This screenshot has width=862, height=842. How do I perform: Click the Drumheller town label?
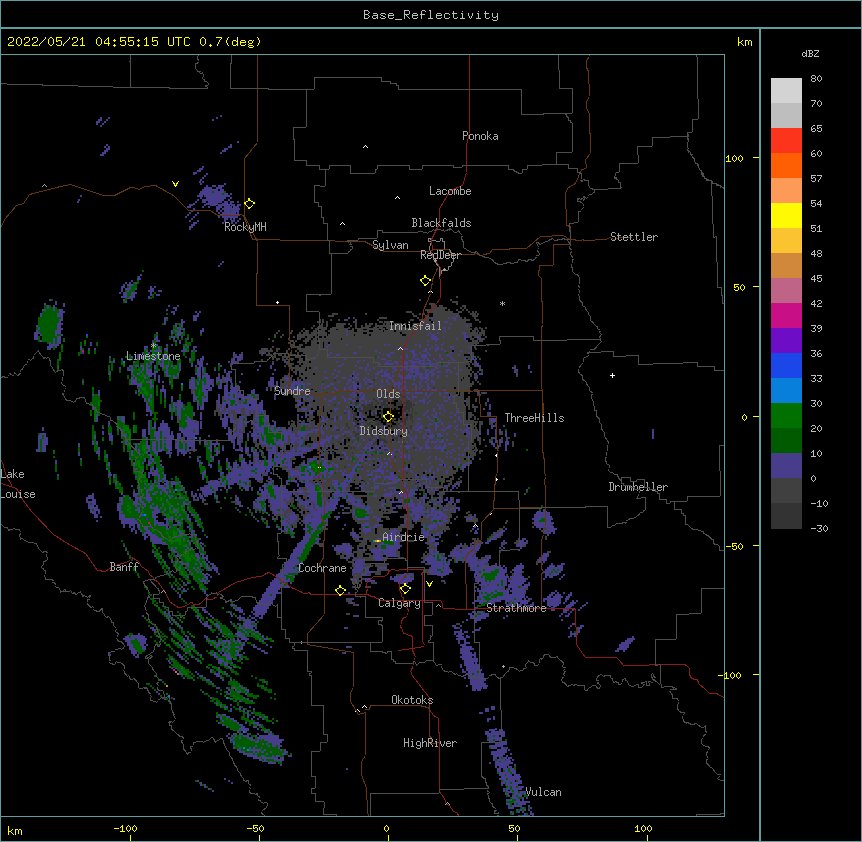(638, 487)
